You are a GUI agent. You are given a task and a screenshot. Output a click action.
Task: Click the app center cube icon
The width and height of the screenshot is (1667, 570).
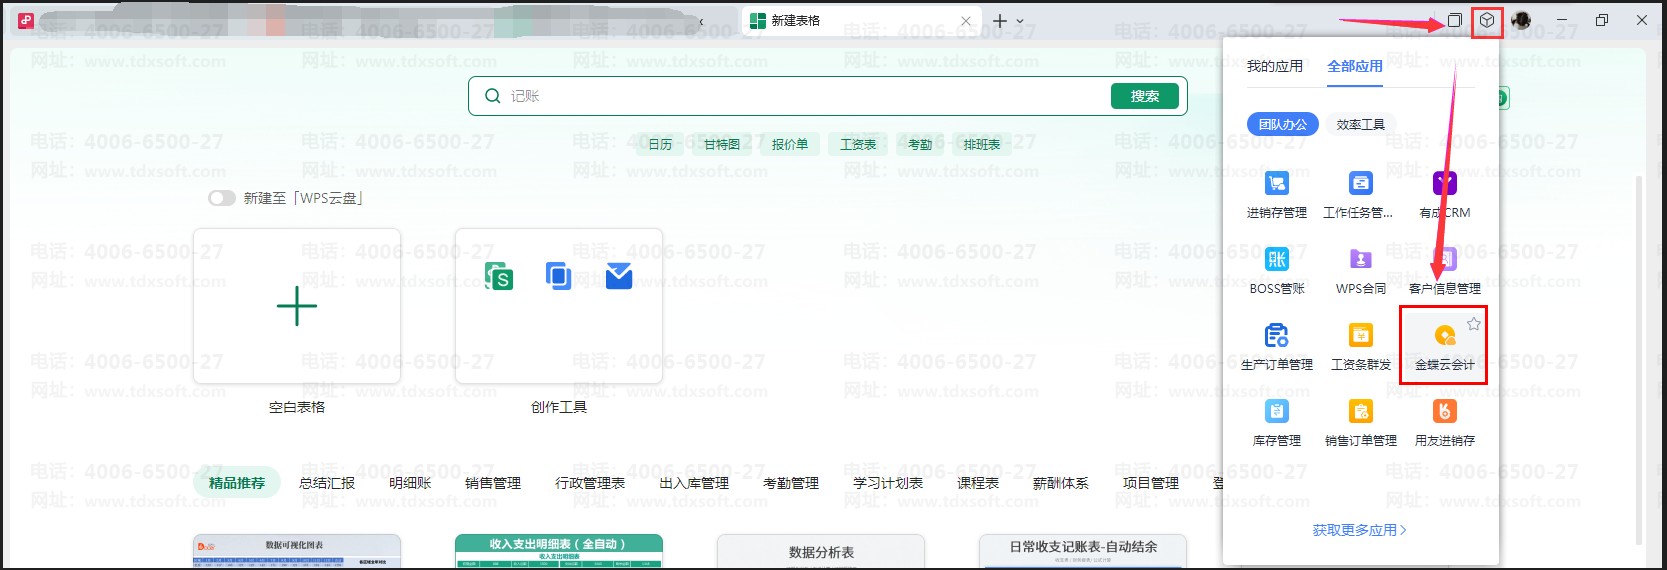pos(1487,21)
